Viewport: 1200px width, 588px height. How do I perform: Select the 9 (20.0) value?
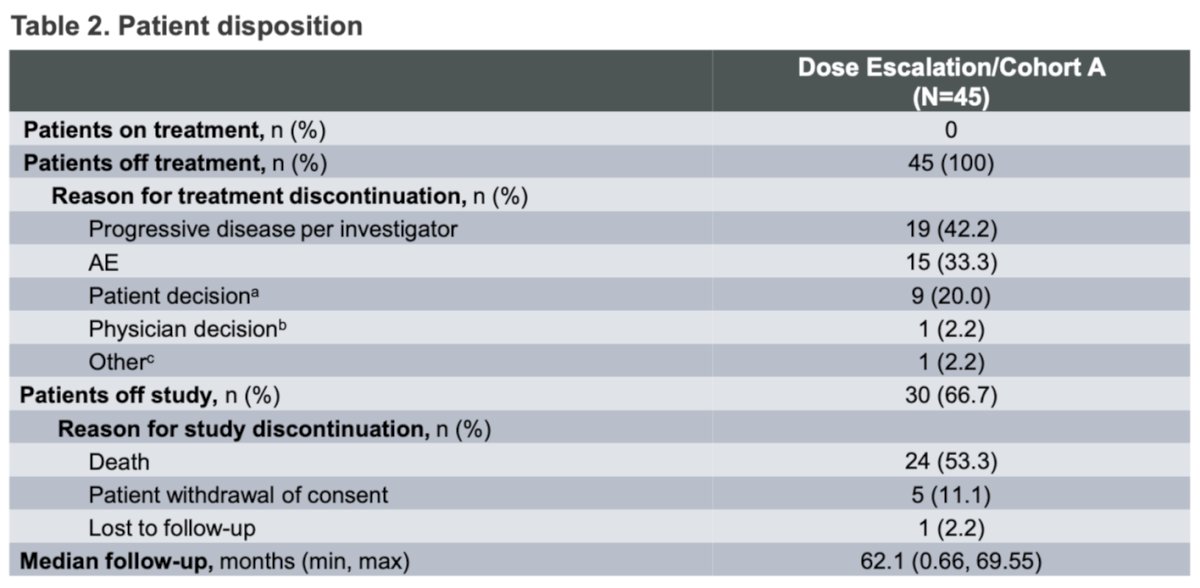[x=950, y=295]
